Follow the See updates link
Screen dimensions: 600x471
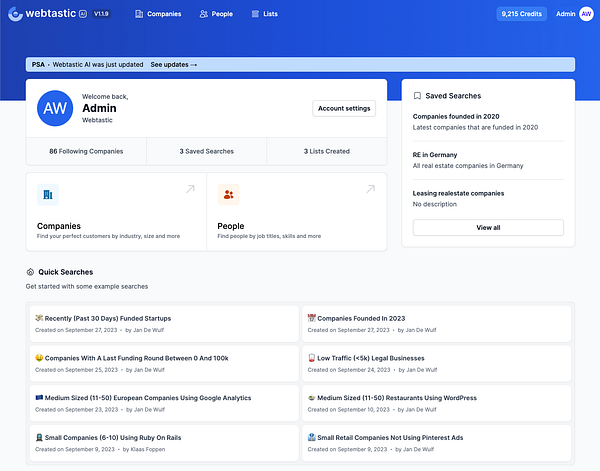pos(174,65)
